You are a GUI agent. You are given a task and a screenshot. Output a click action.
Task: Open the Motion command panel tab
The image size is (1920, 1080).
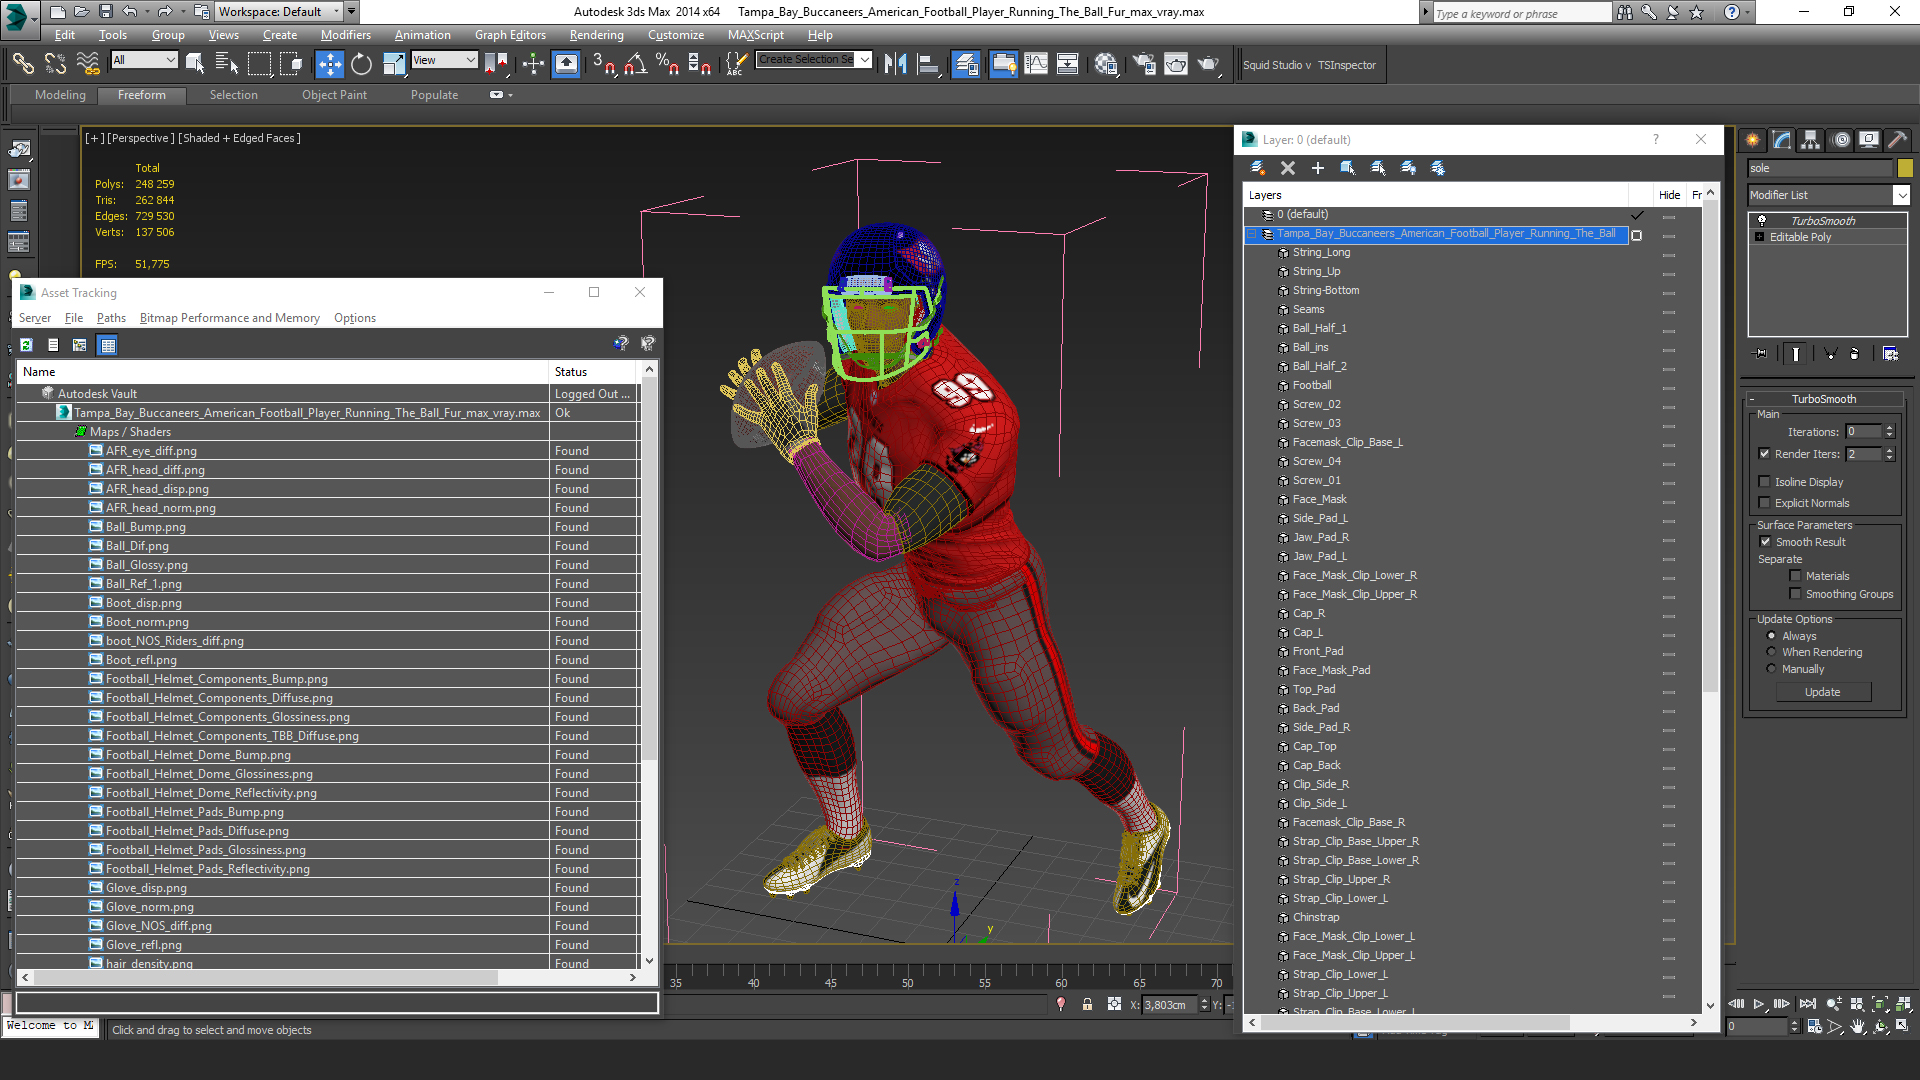[x=1841, y=140]
